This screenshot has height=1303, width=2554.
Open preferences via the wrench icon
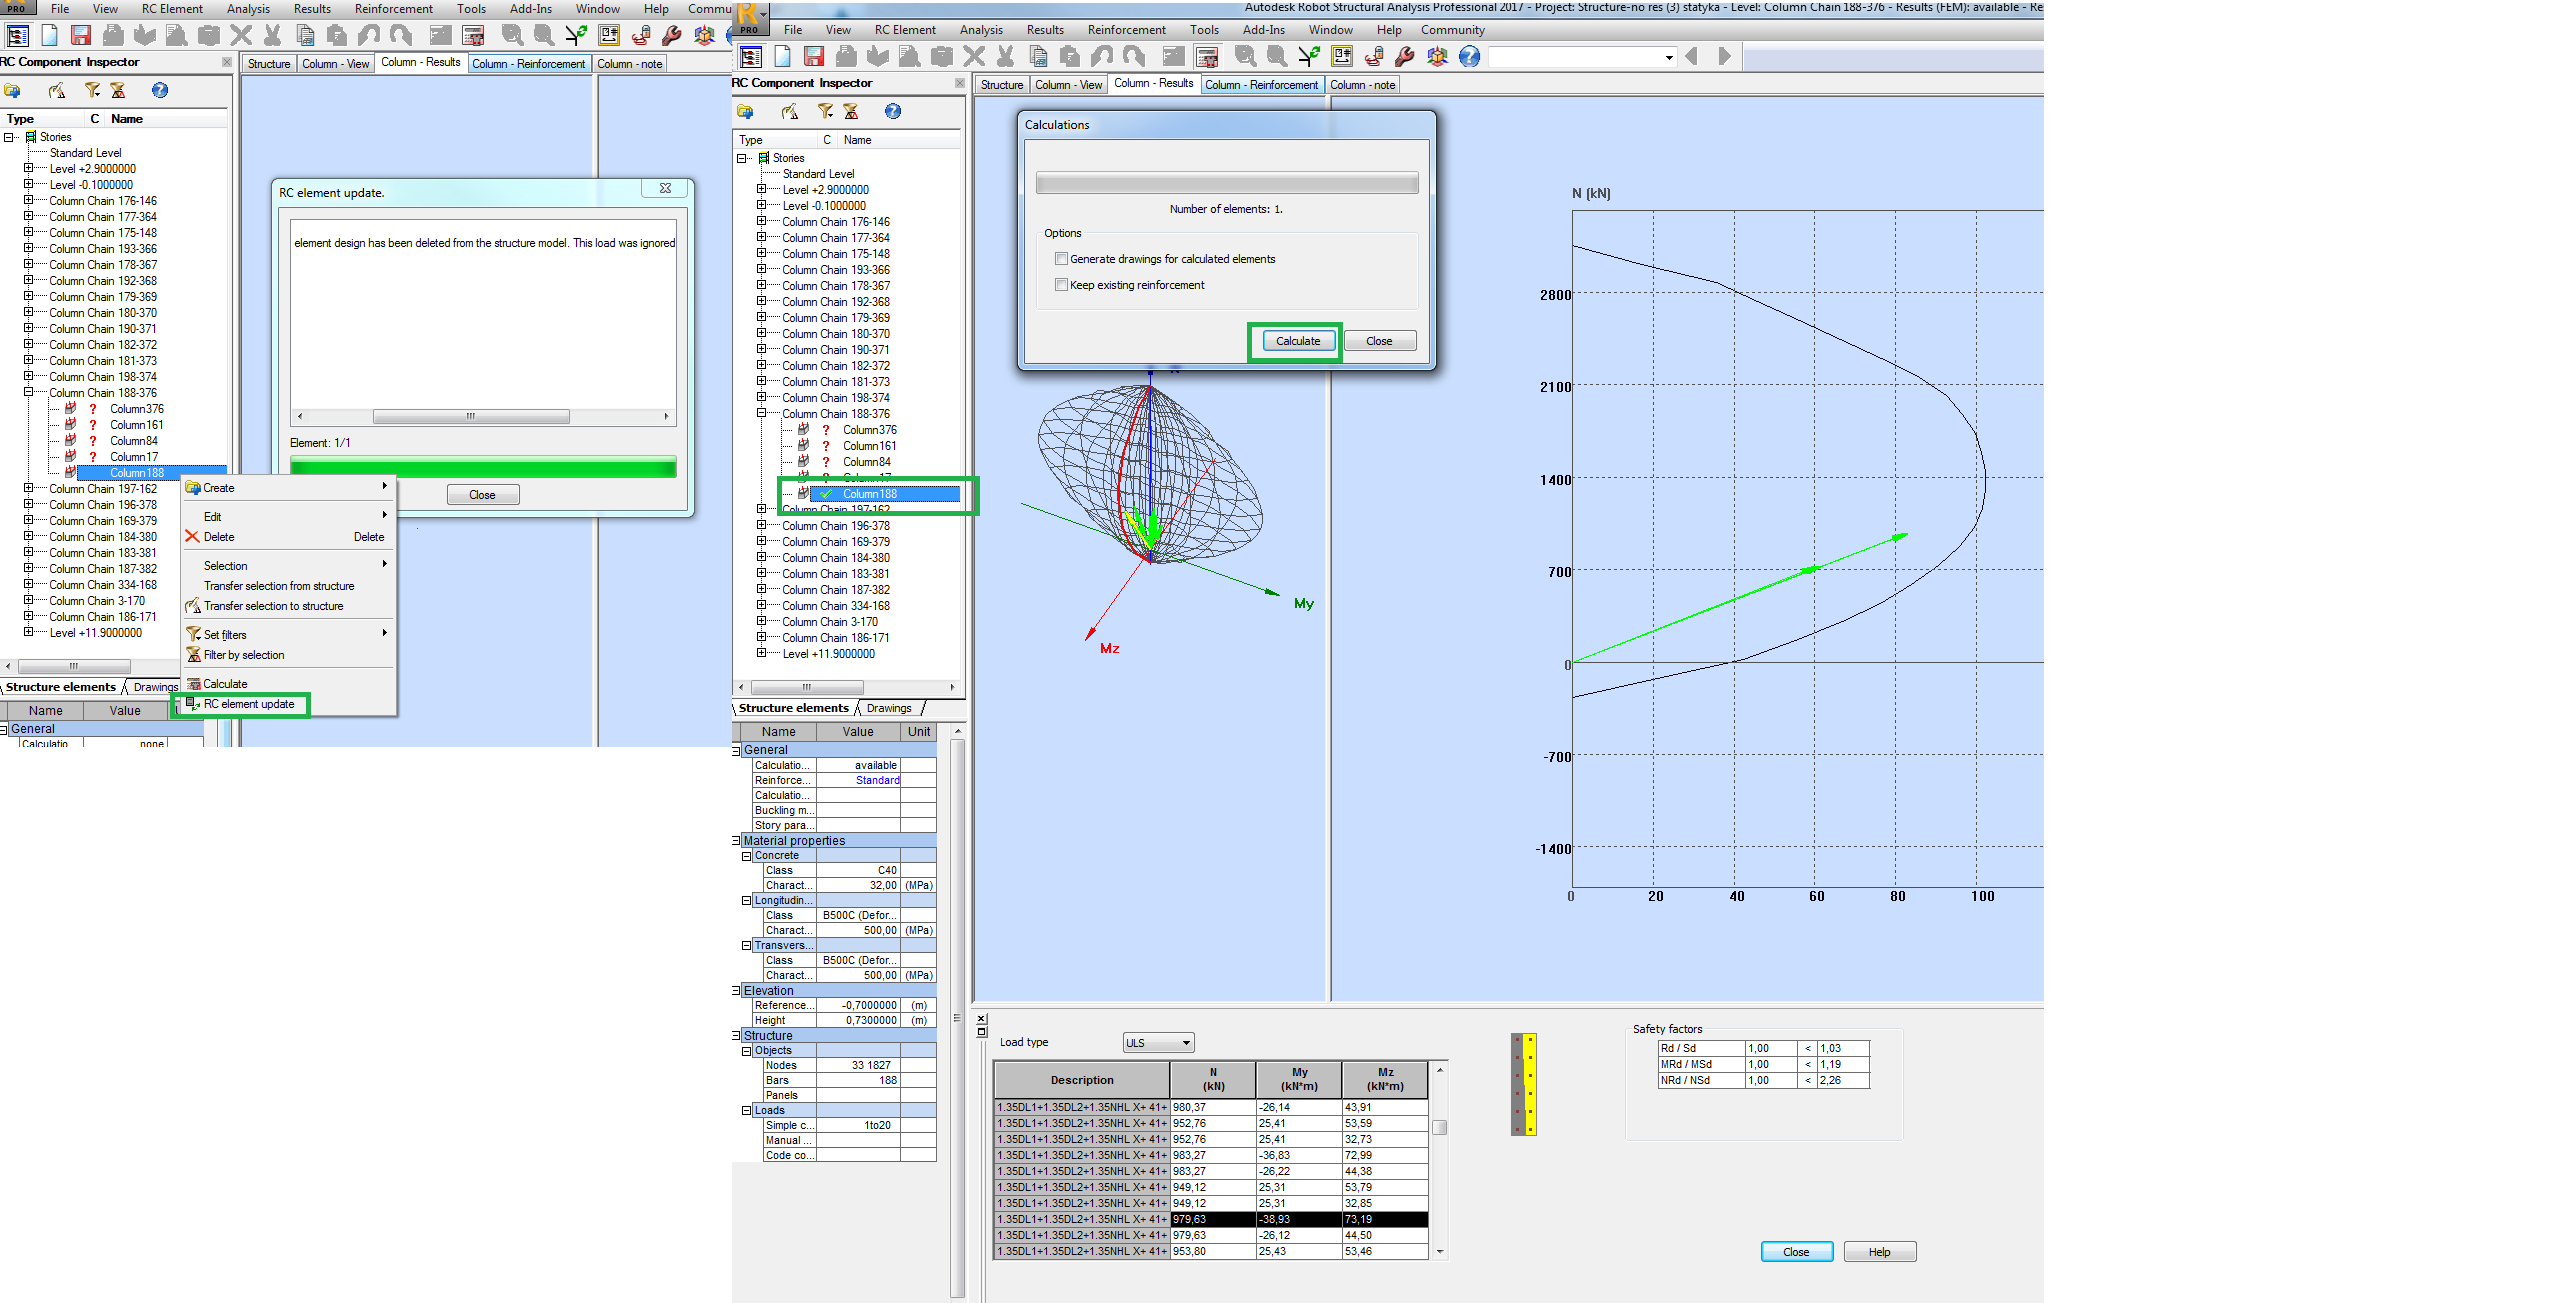(x=1405, y=57)
